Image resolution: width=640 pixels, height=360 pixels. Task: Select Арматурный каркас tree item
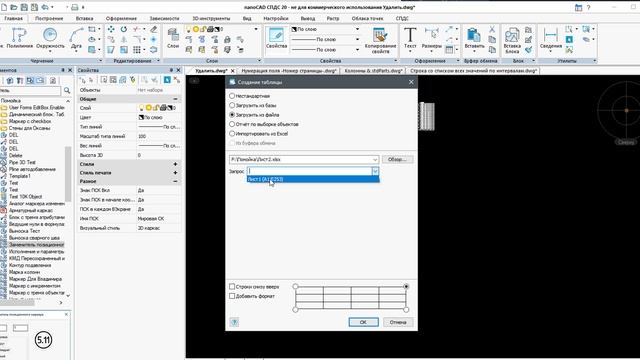pyautogui.click(x=32, y=210)
